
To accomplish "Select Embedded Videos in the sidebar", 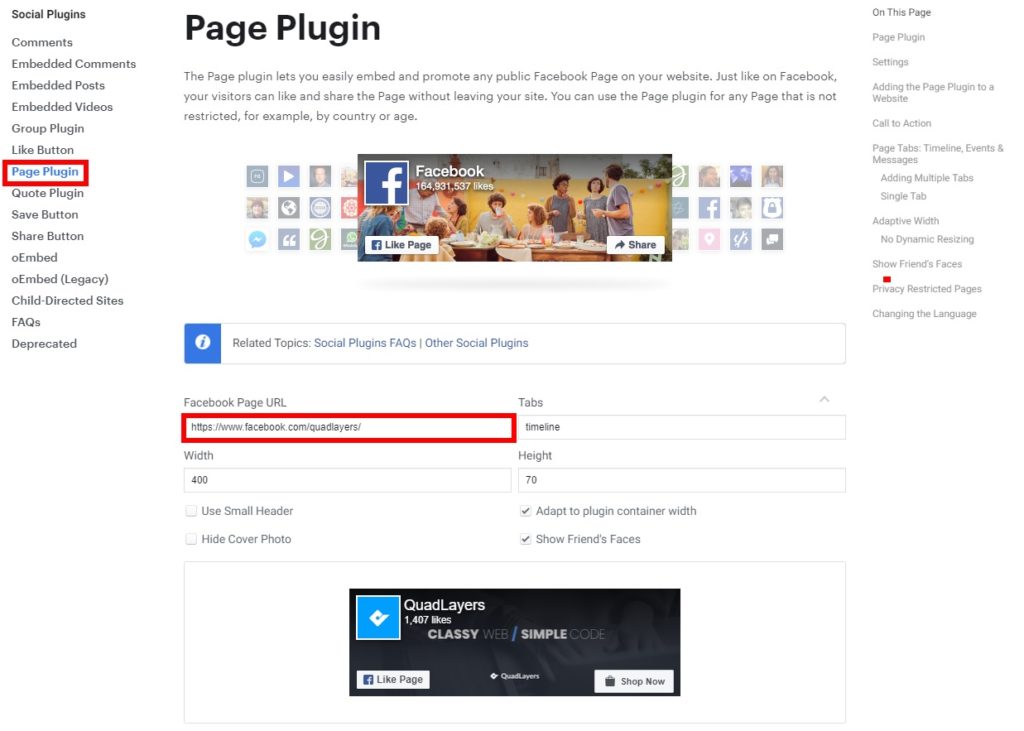I will pos(62,107).
